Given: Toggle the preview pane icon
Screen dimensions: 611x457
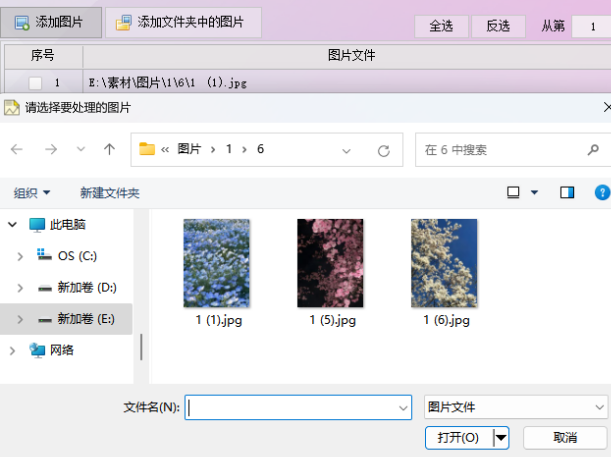Looking at the screenshot, I should coord(567,192).
